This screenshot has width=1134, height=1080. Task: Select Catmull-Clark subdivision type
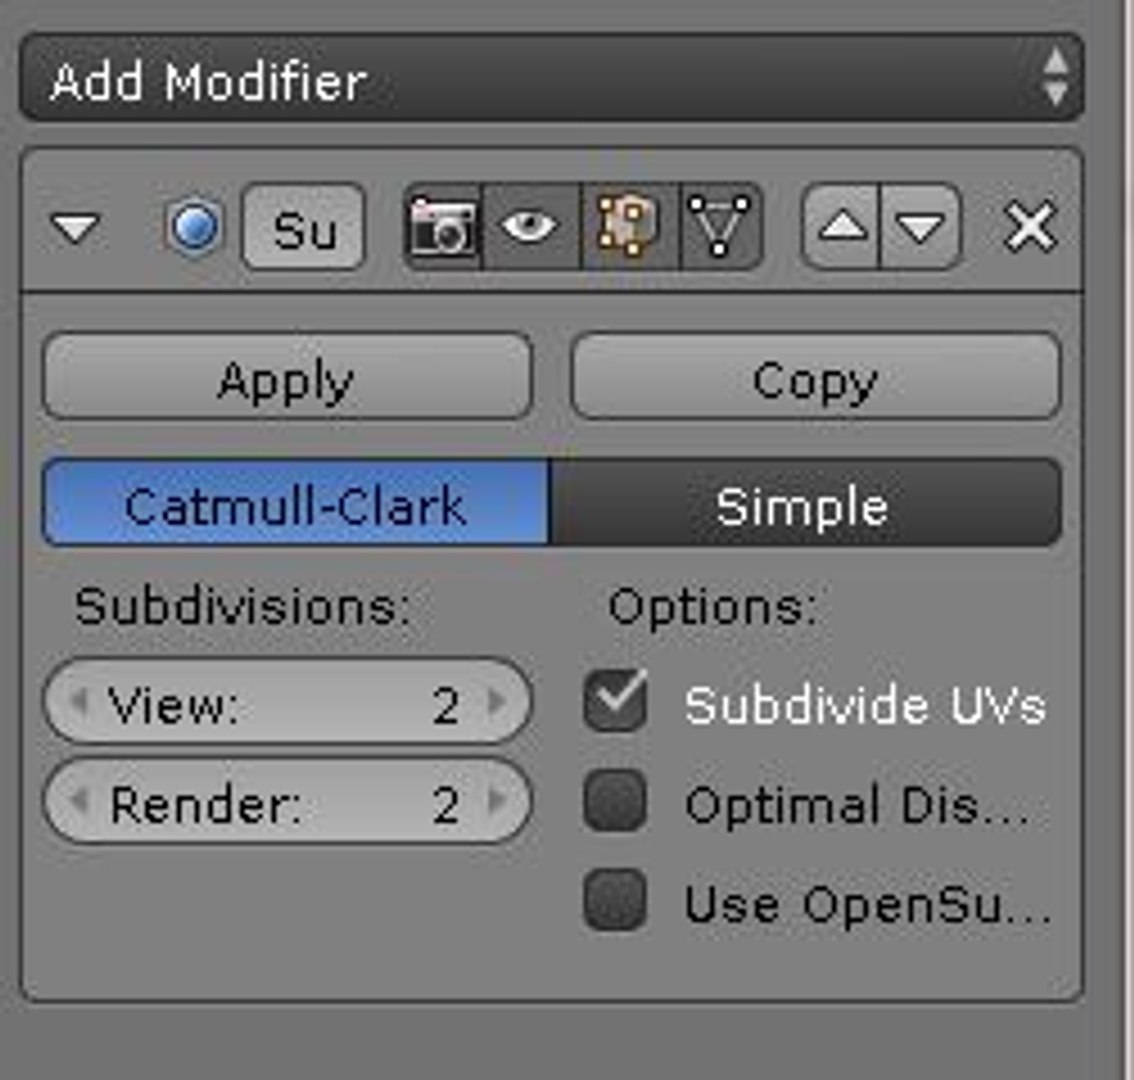295,504
